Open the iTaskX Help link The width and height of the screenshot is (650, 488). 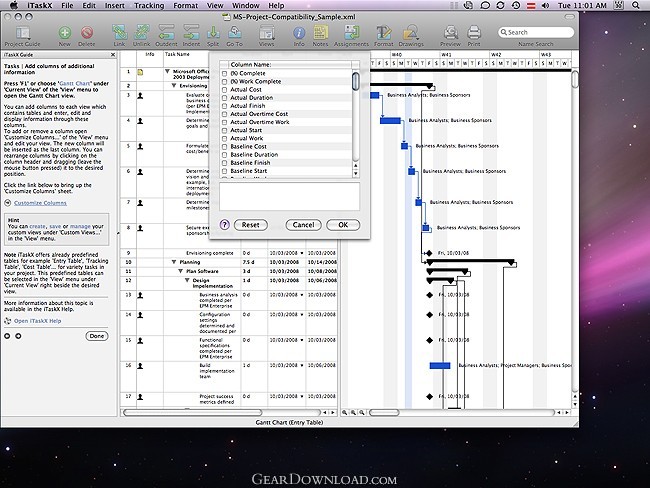pos(37,321)
